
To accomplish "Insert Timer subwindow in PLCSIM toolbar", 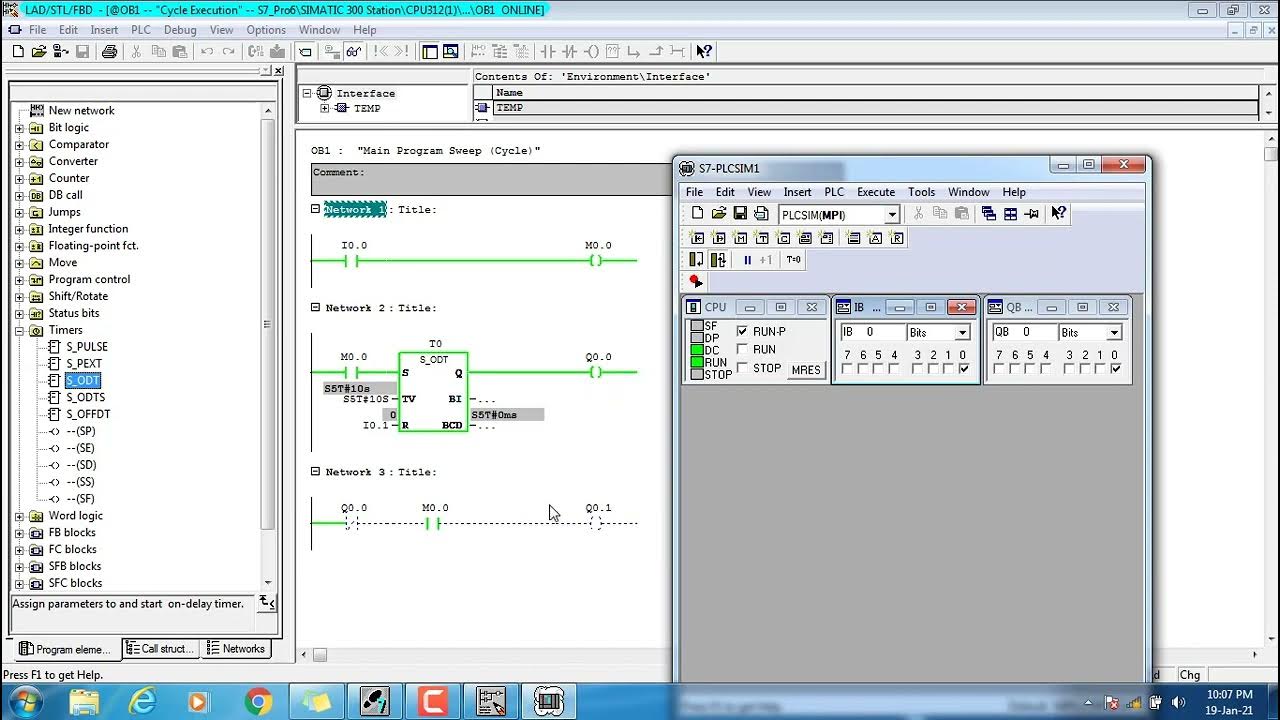I will [x=762, y=238].
